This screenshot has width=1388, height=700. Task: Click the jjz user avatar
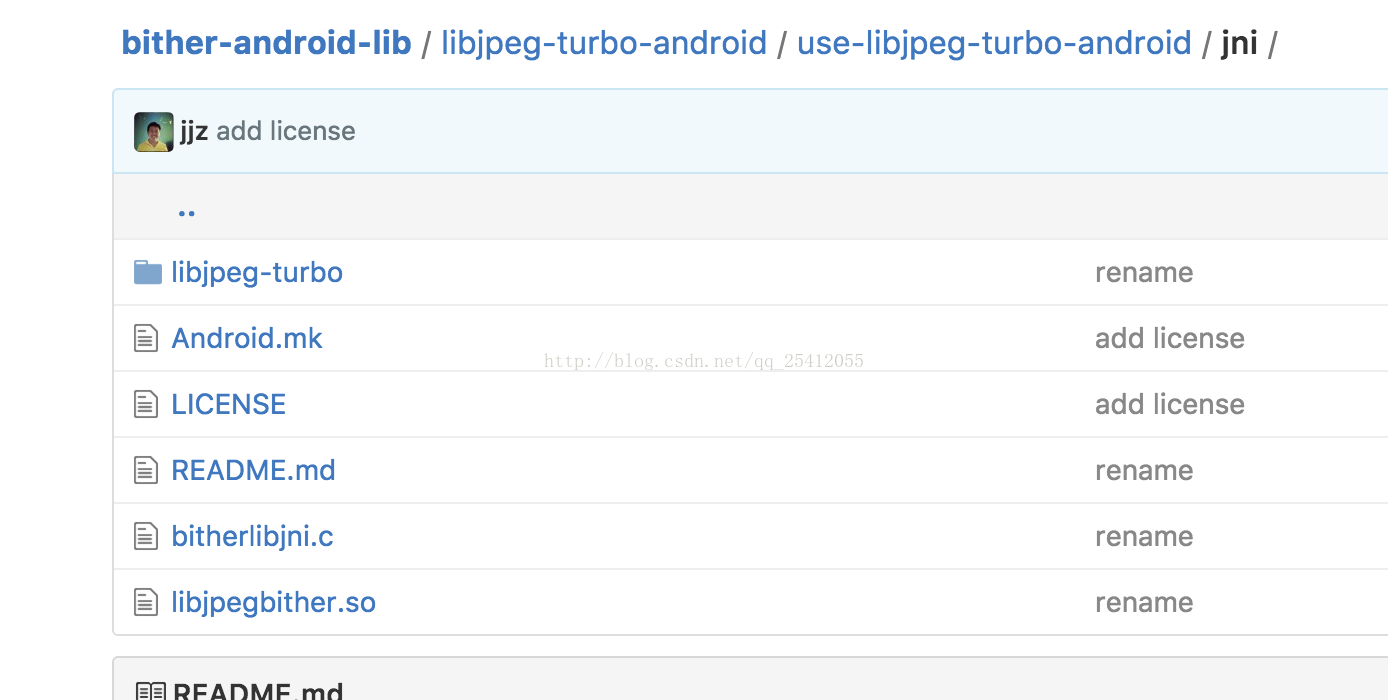coord(154,132)
